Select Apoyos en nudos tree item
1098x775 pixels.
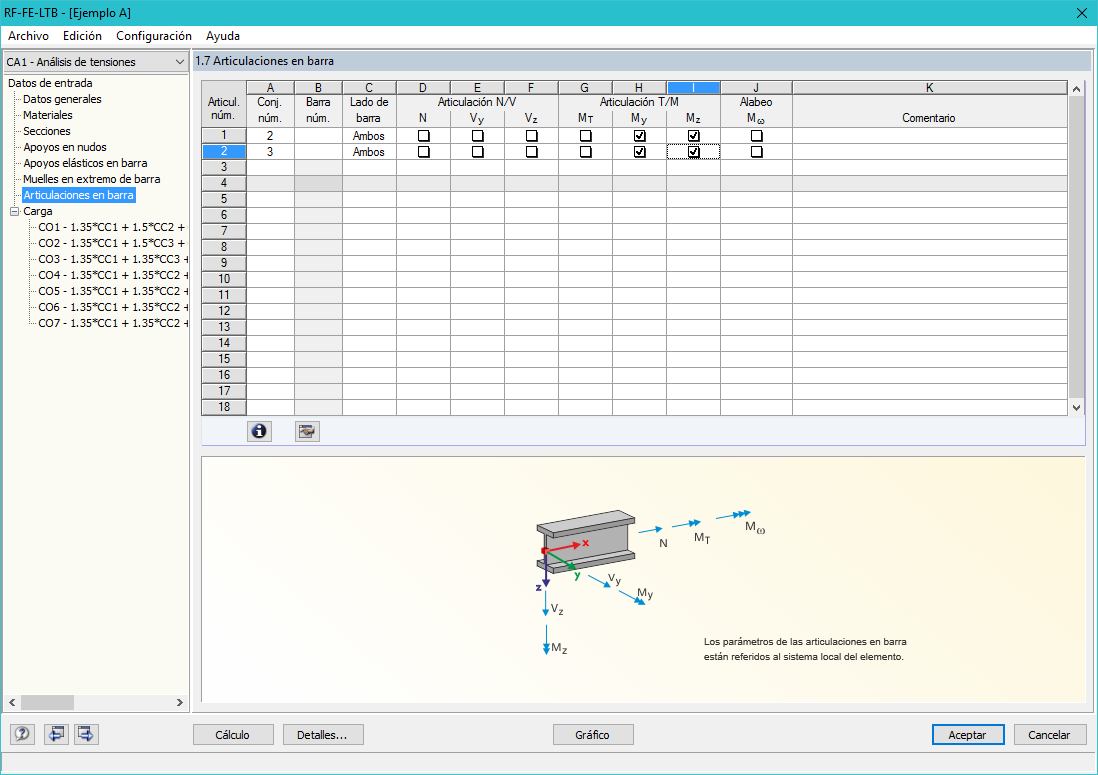click(x=65, y=147)
